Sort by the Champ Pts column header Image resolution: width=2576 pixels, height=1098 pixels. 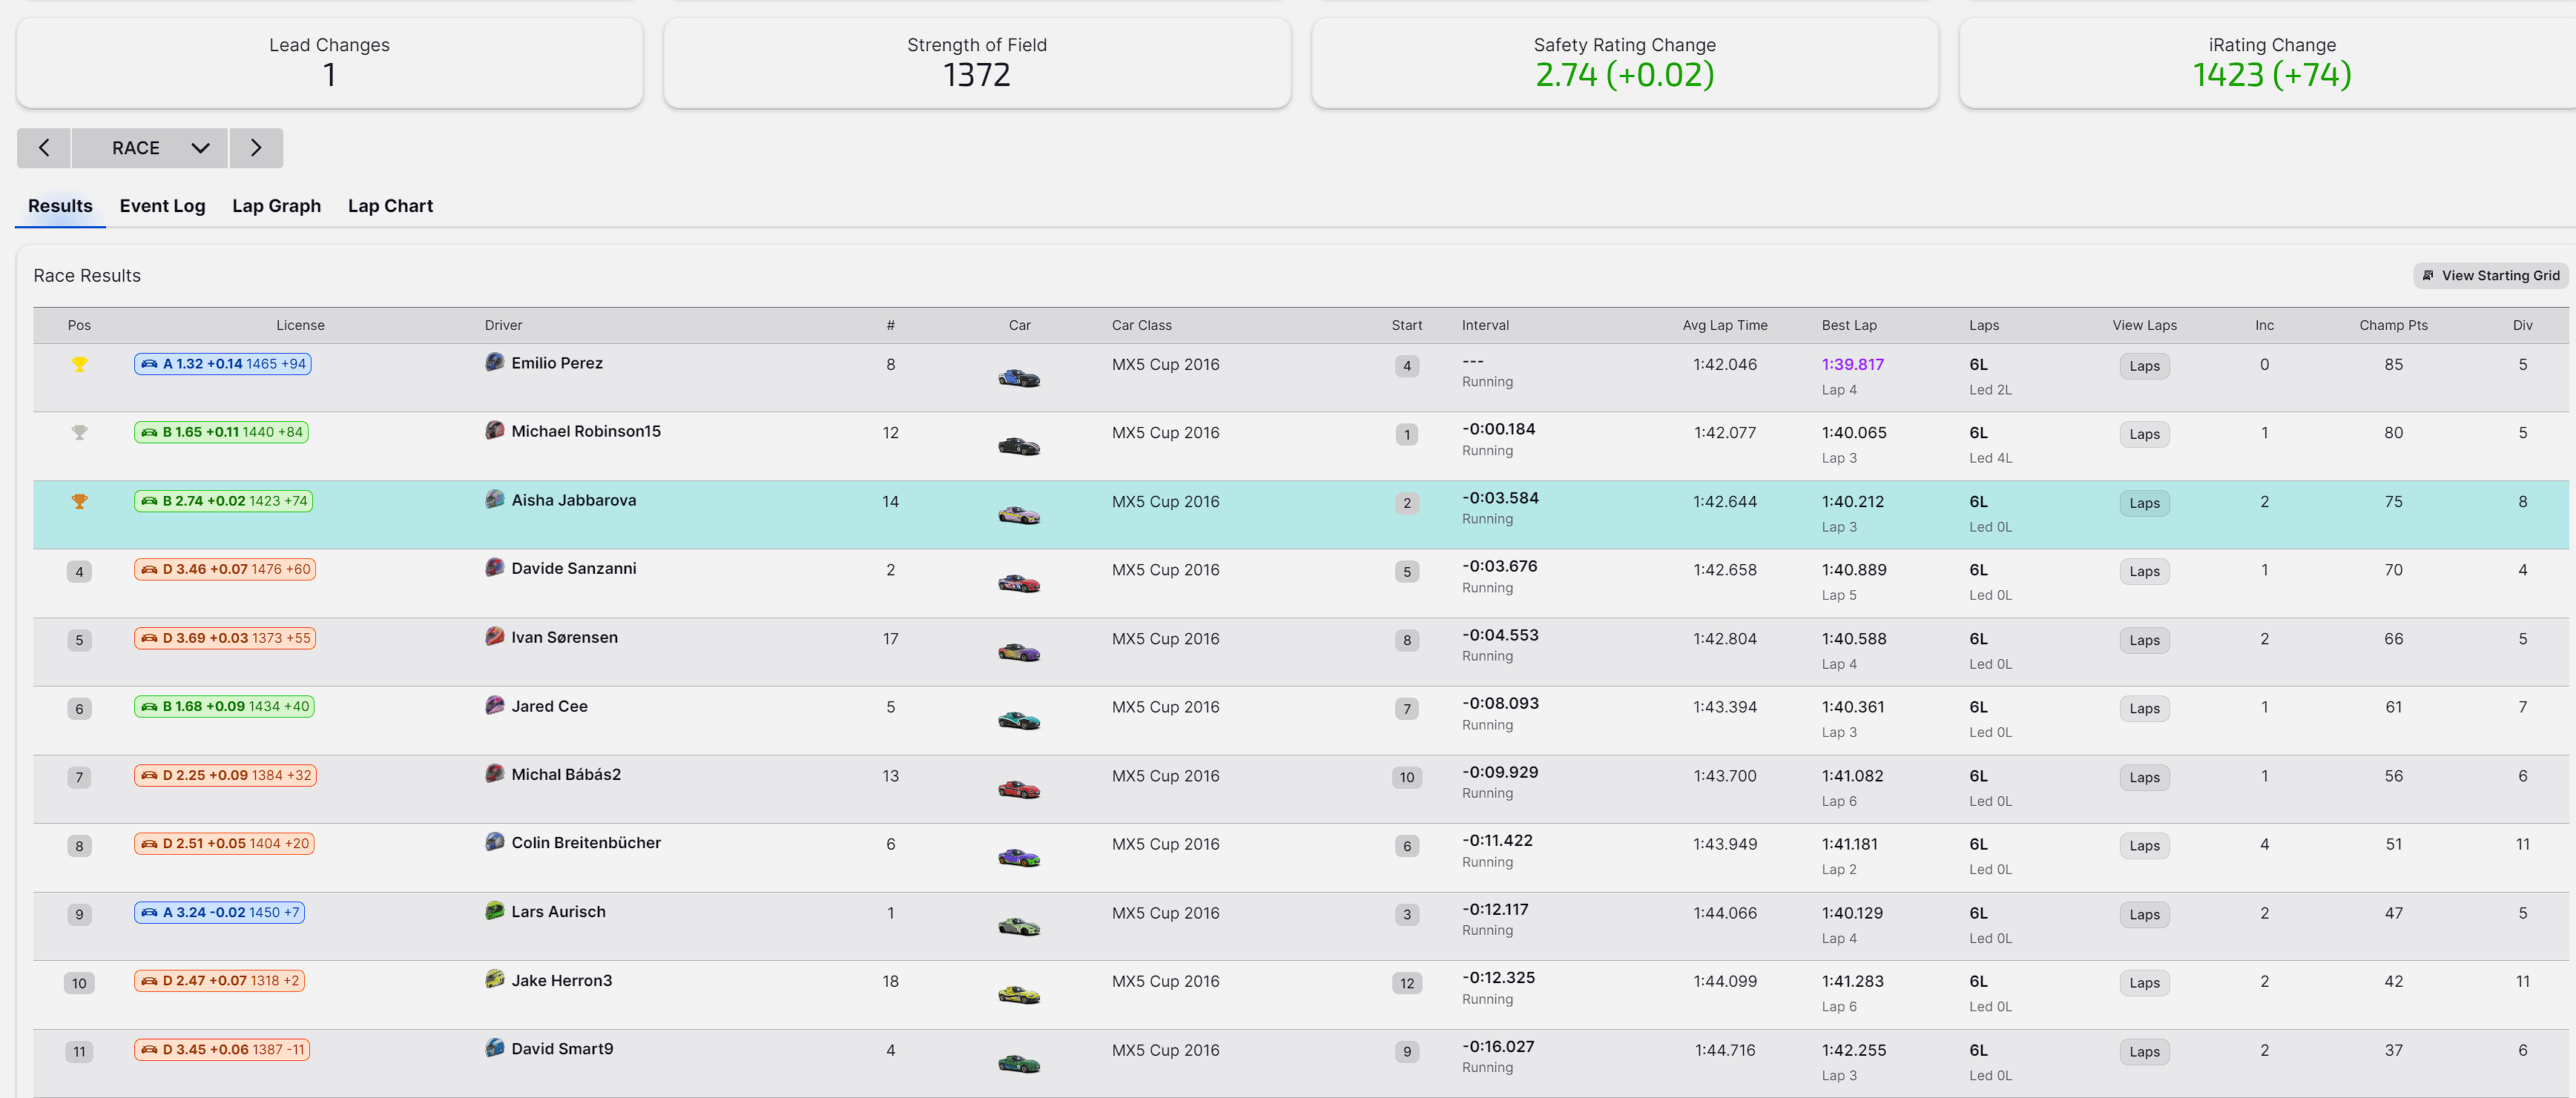(x=2393, y=325)
